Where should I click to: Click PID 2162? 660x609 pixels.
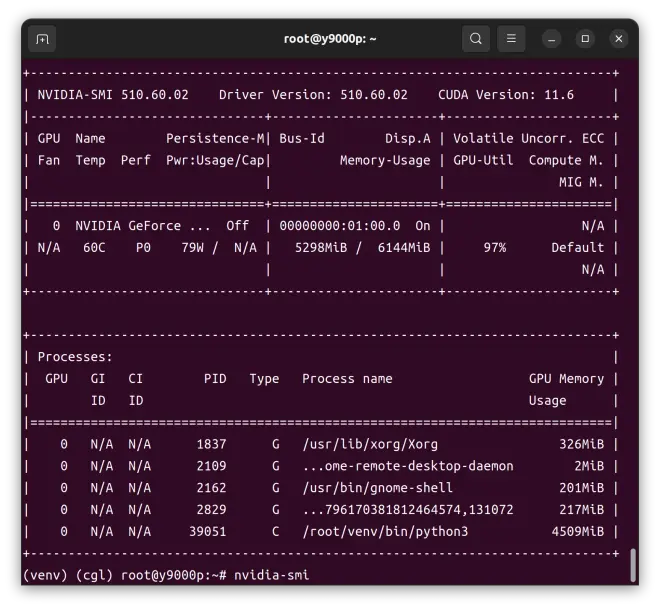click(x=211, y=488)
